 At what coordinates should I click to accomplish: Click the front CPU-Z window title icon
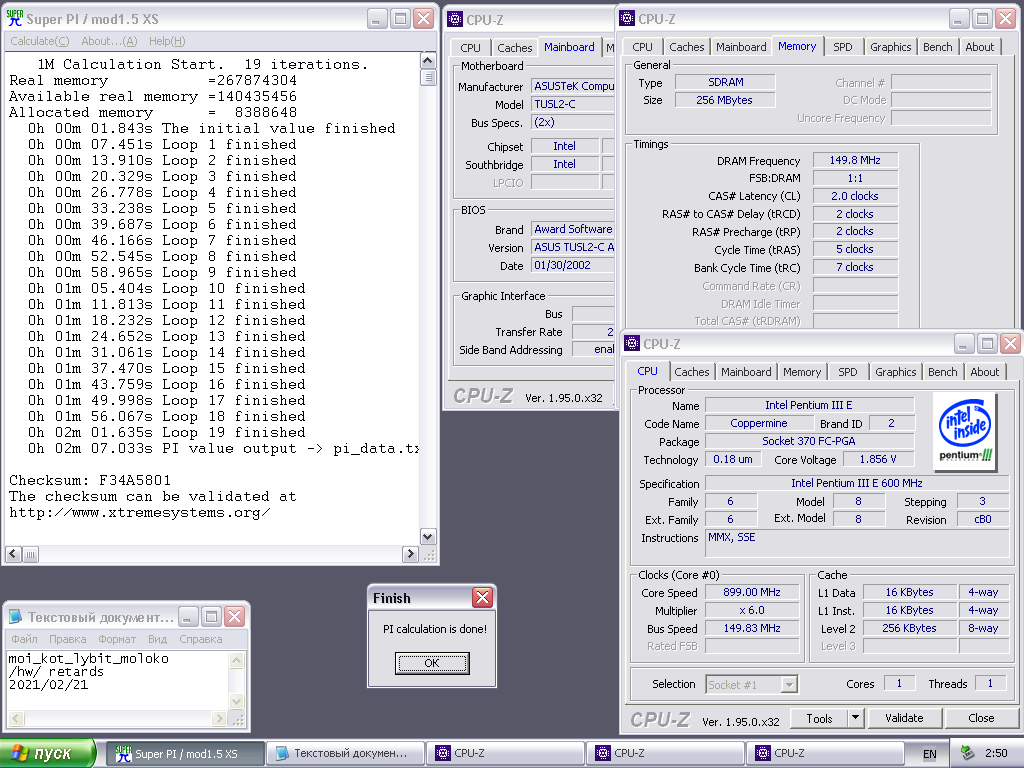(632, 344)
